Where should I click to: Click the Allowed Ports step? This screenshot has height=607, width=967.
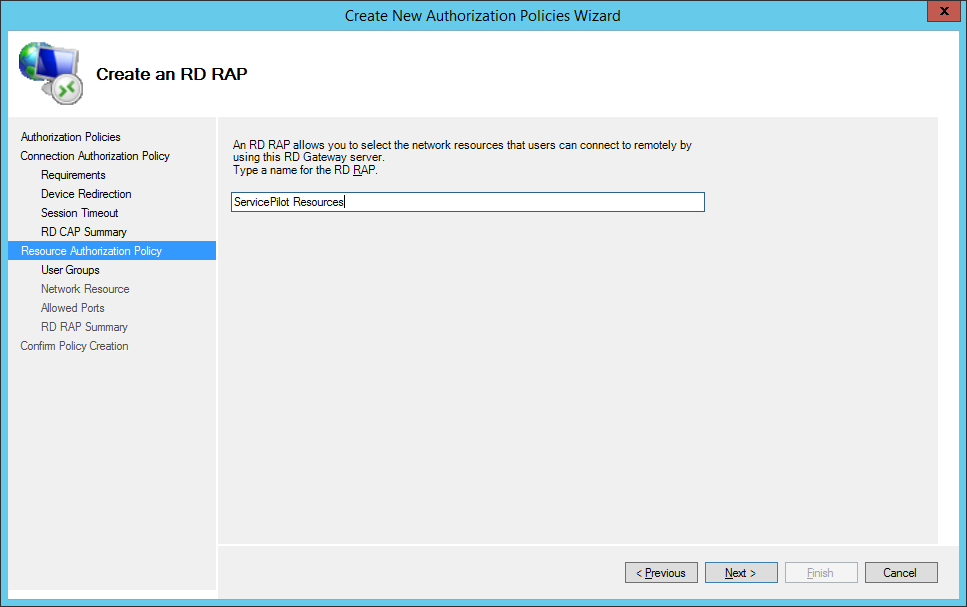point(72,308)
